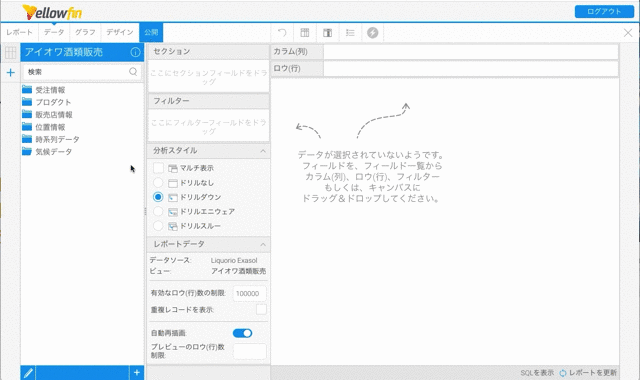This screenshot has height=380, width=640.
Task: Close the report builder with X icon
Action: click(x=628, y=33)
